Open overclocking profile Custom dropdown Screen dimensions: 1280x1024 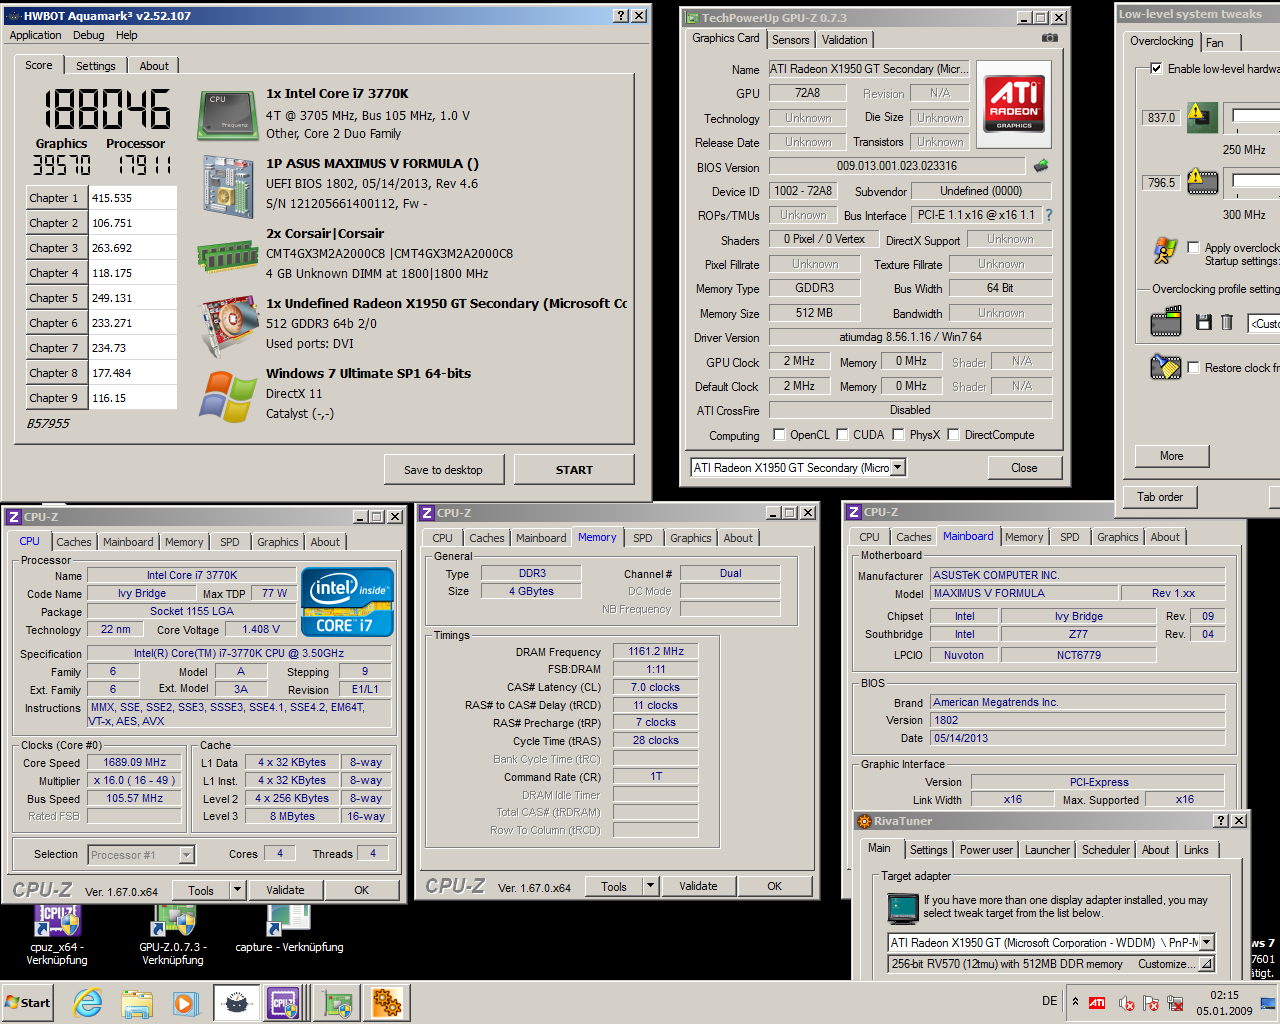[1264, 323]
